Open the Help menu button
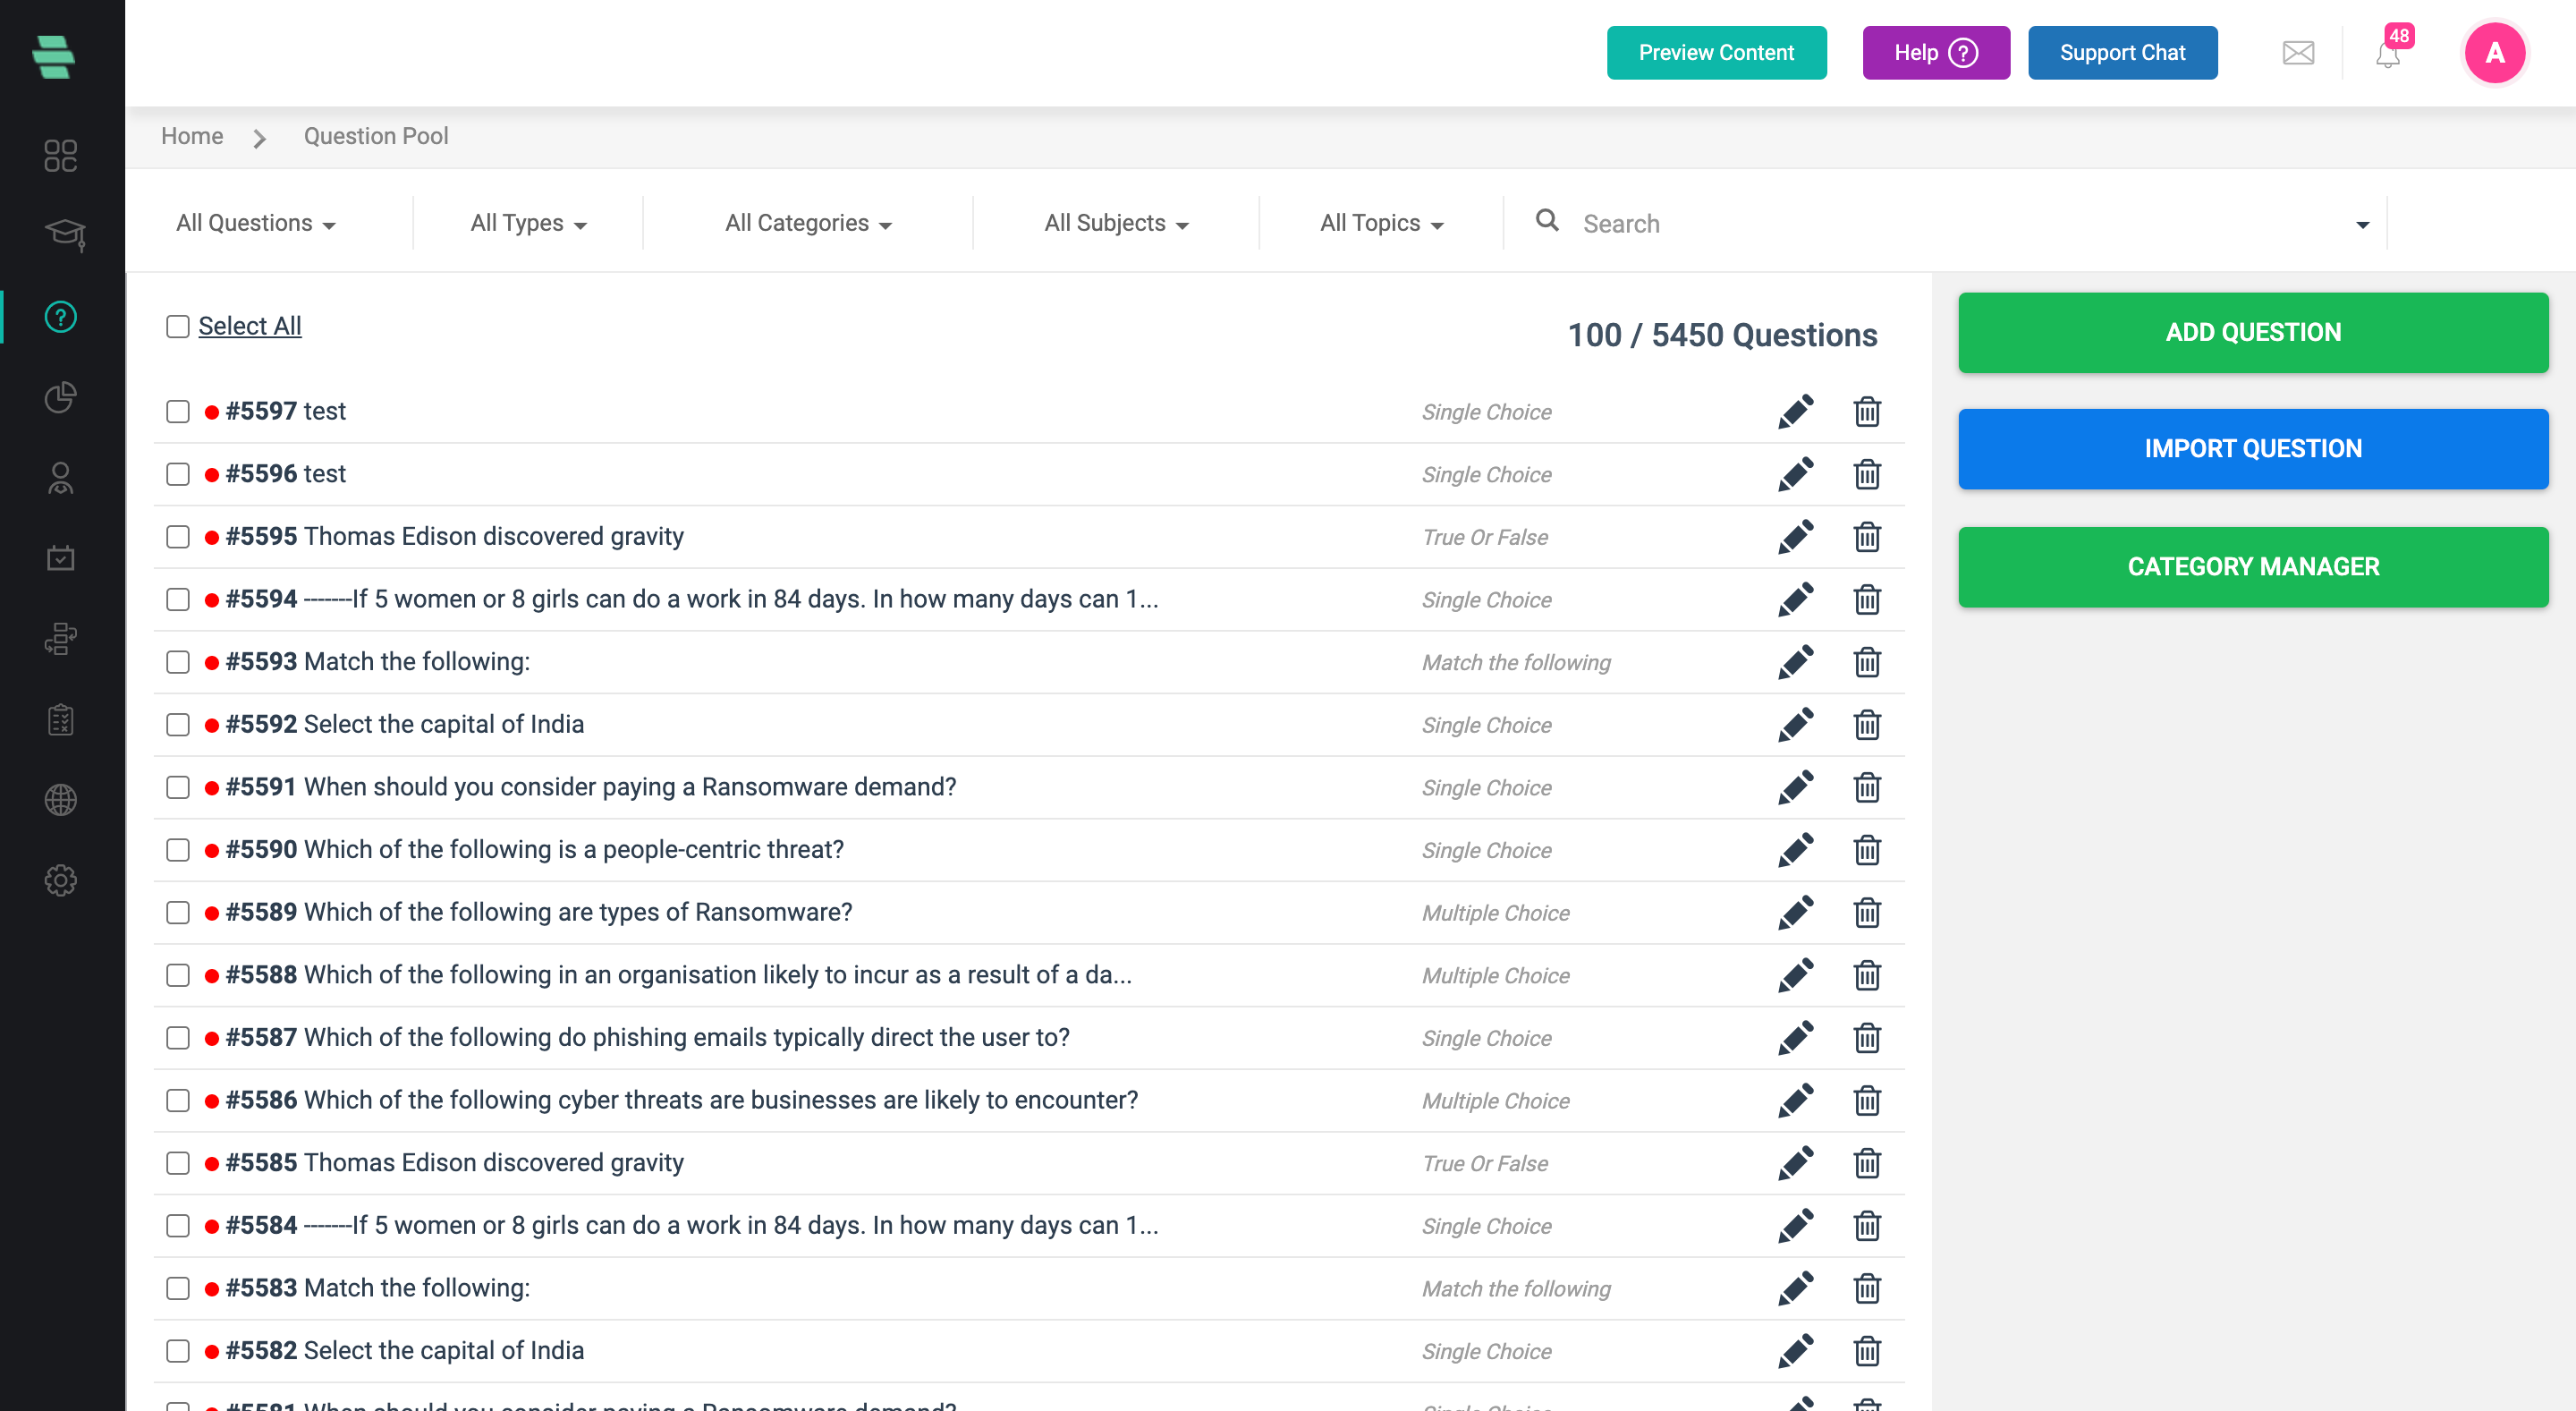The width and height of the screenshot is (2576, 1411). 1936,53
